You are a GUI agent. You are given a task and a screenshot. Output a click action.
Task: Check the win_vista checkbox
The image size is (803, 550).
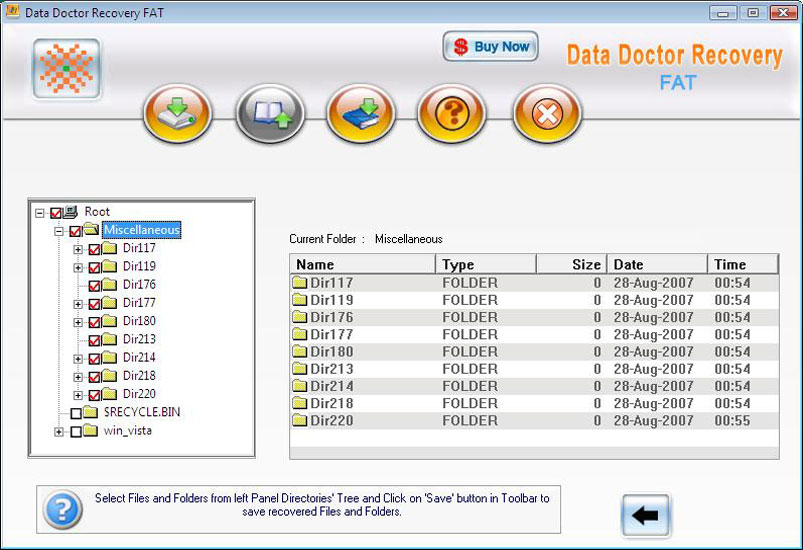76,432
